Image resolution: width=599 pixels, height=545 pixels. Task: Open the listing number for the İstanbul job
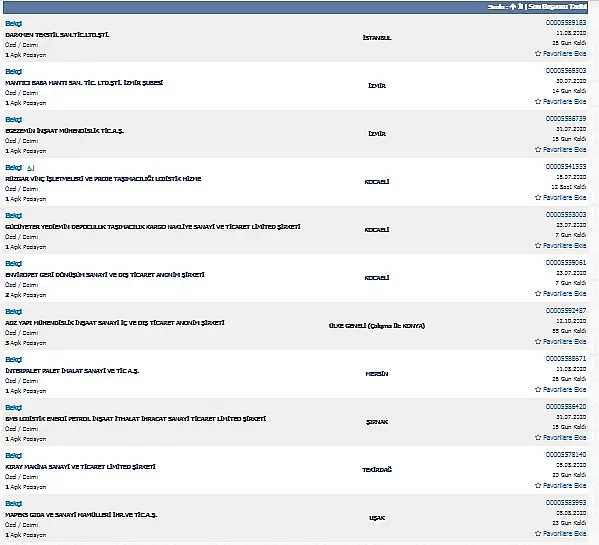(566, 23)
